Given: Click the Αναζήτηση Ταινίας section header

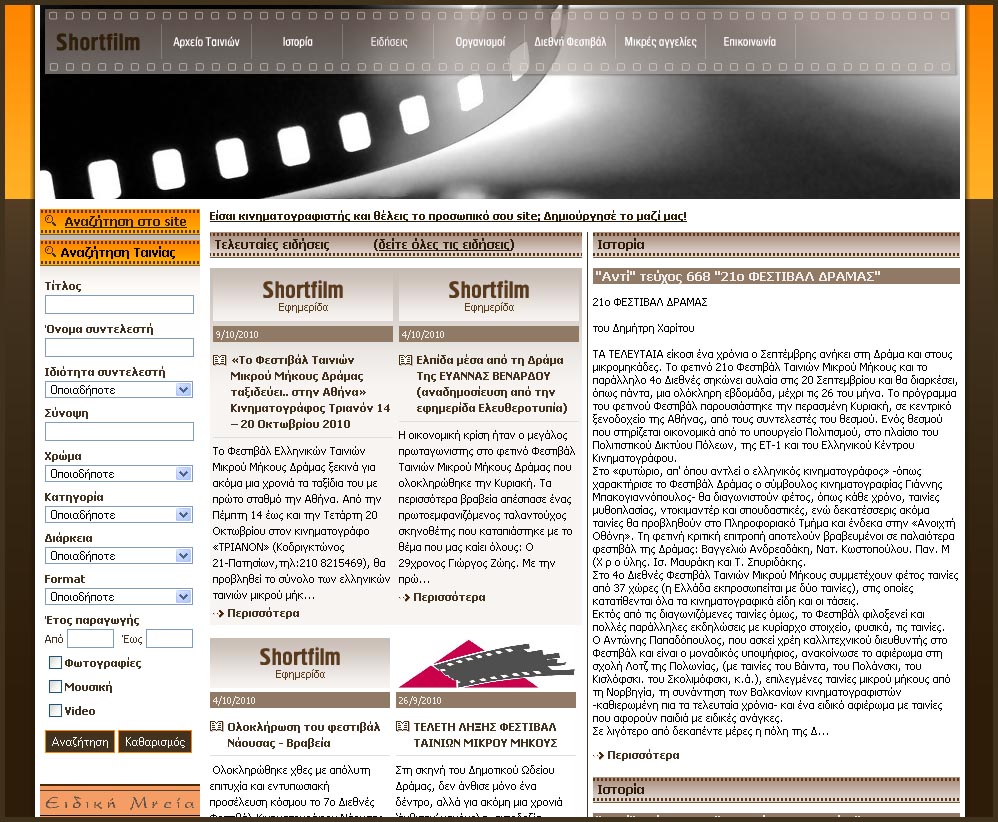Looking at the screenshot, I should [120, 253].
